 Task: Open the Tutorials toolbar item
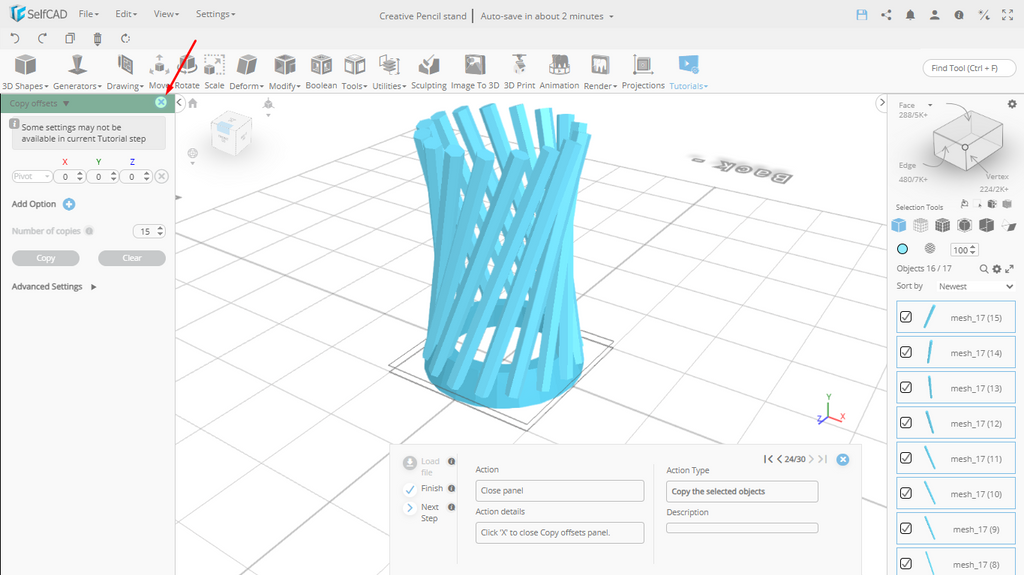[688, 72]
